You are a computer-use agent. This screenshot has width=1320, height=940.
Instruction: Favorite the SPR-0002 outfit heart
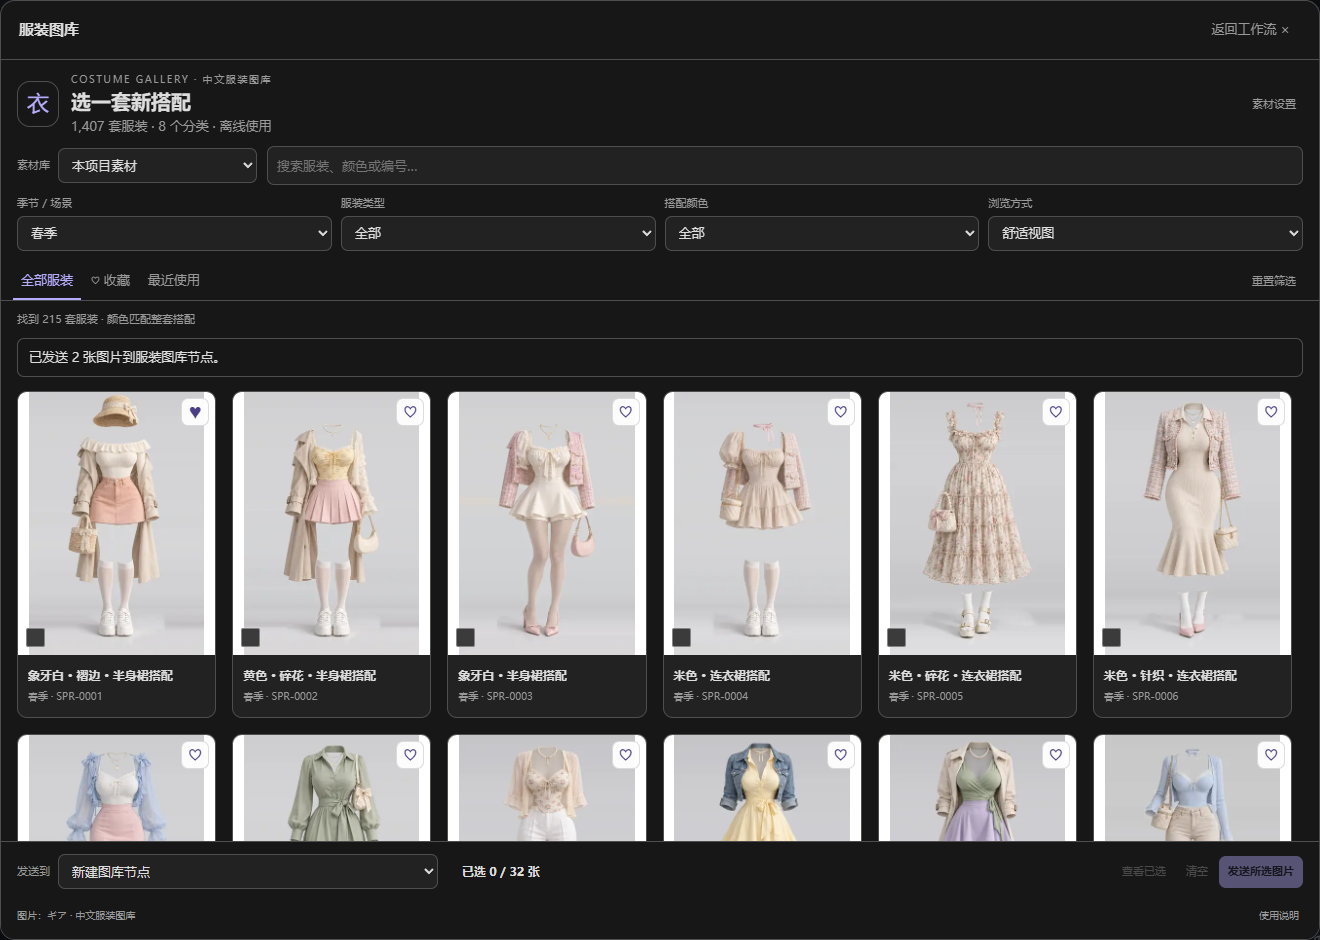coord(410,412)
